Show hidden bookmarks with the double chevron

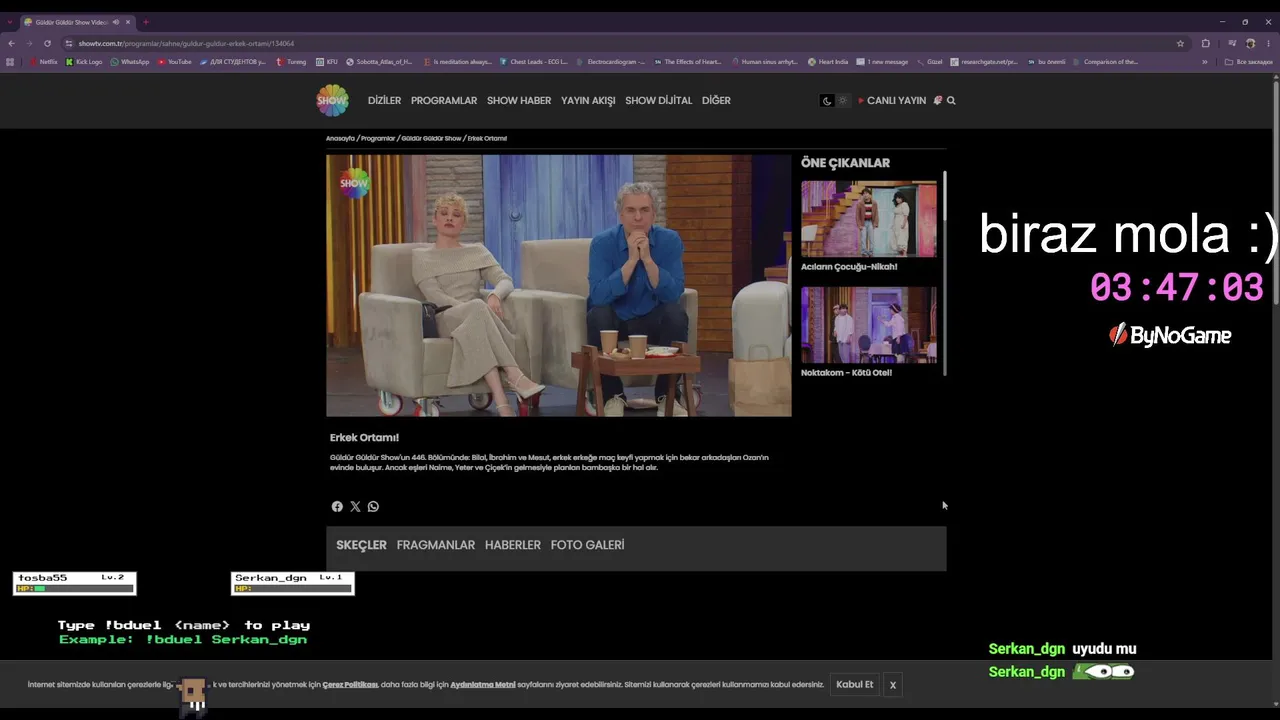(x=1204, y=62)
